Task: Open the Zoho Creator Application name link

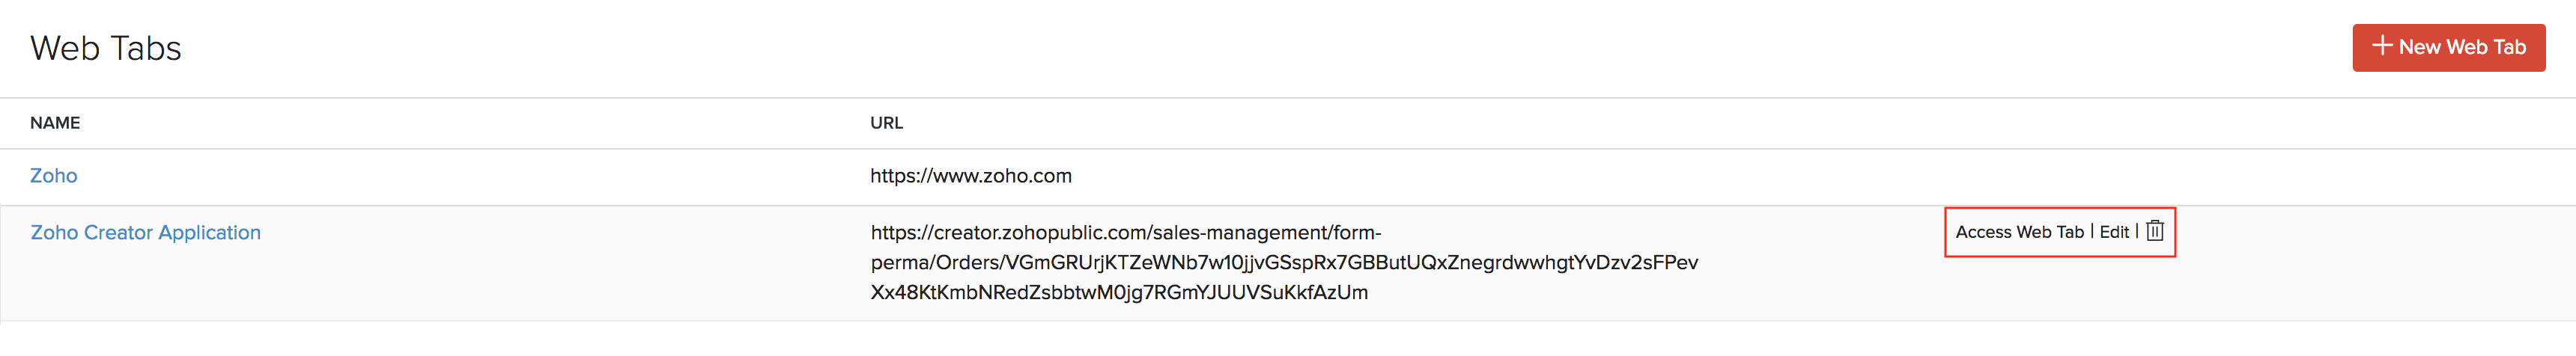Action: click(x=146, y=233)
